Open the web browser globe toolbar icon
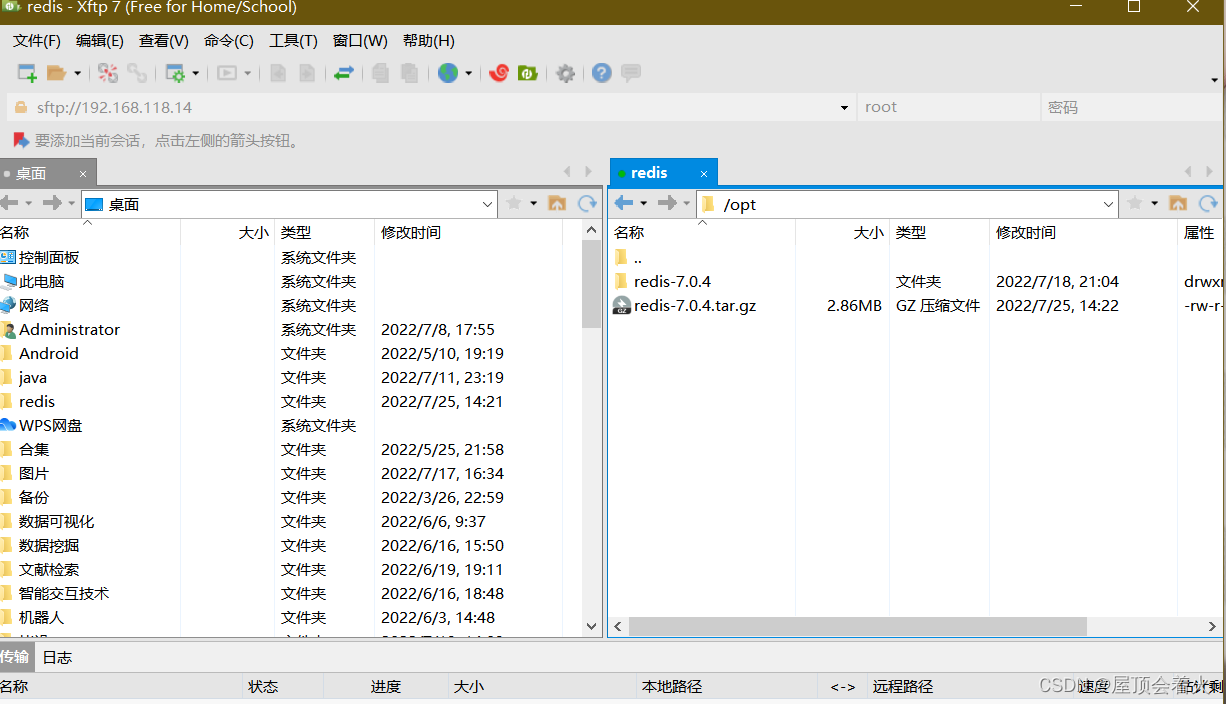Image resolution: width=1226 pixels, height=704 pixels. coord(450,72)
